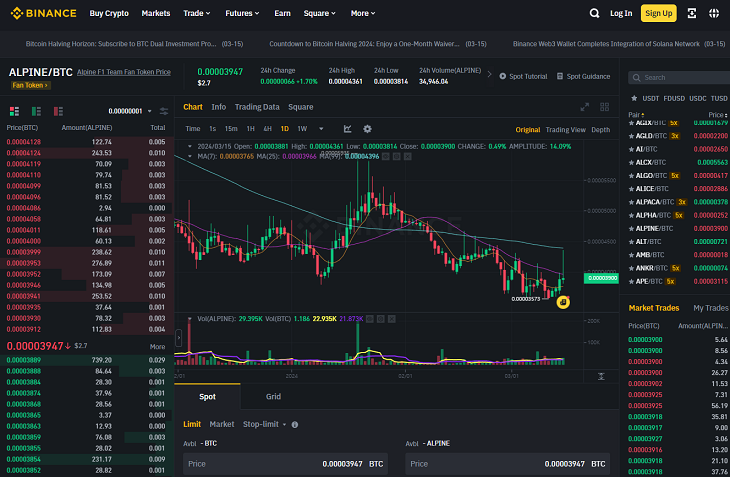The width and height of the screenshot is (730, 477).
Task: Click the Stop-limit info icon
Action: (x=295, y=424)
